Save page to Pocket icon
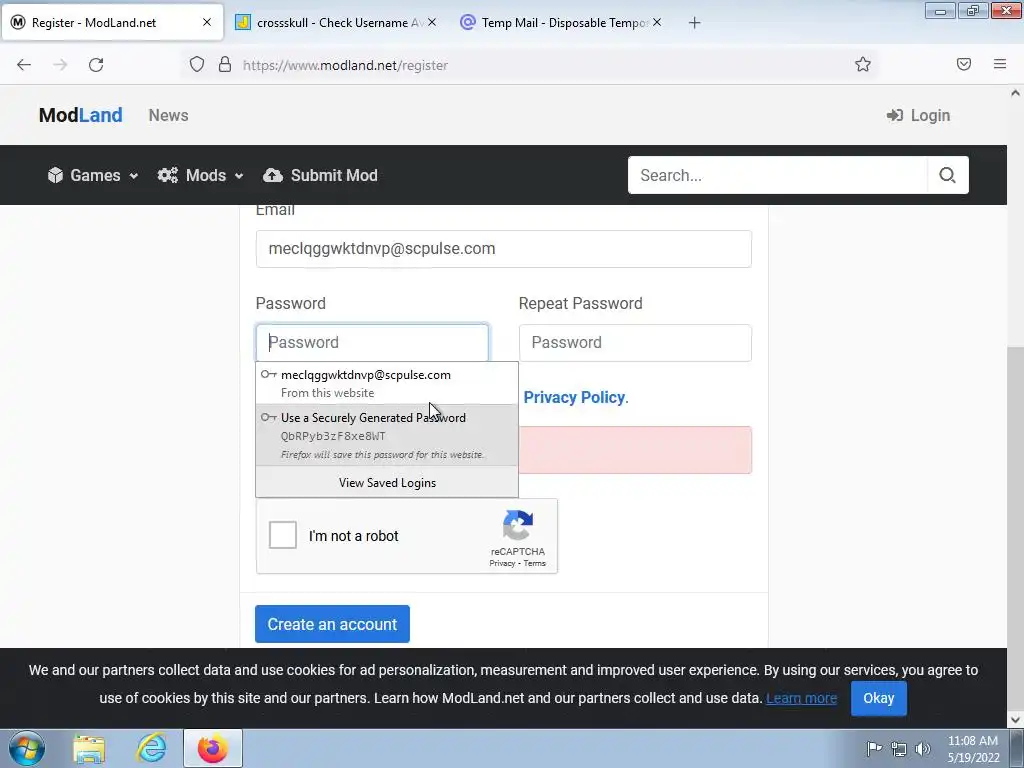 pos(963,64)
